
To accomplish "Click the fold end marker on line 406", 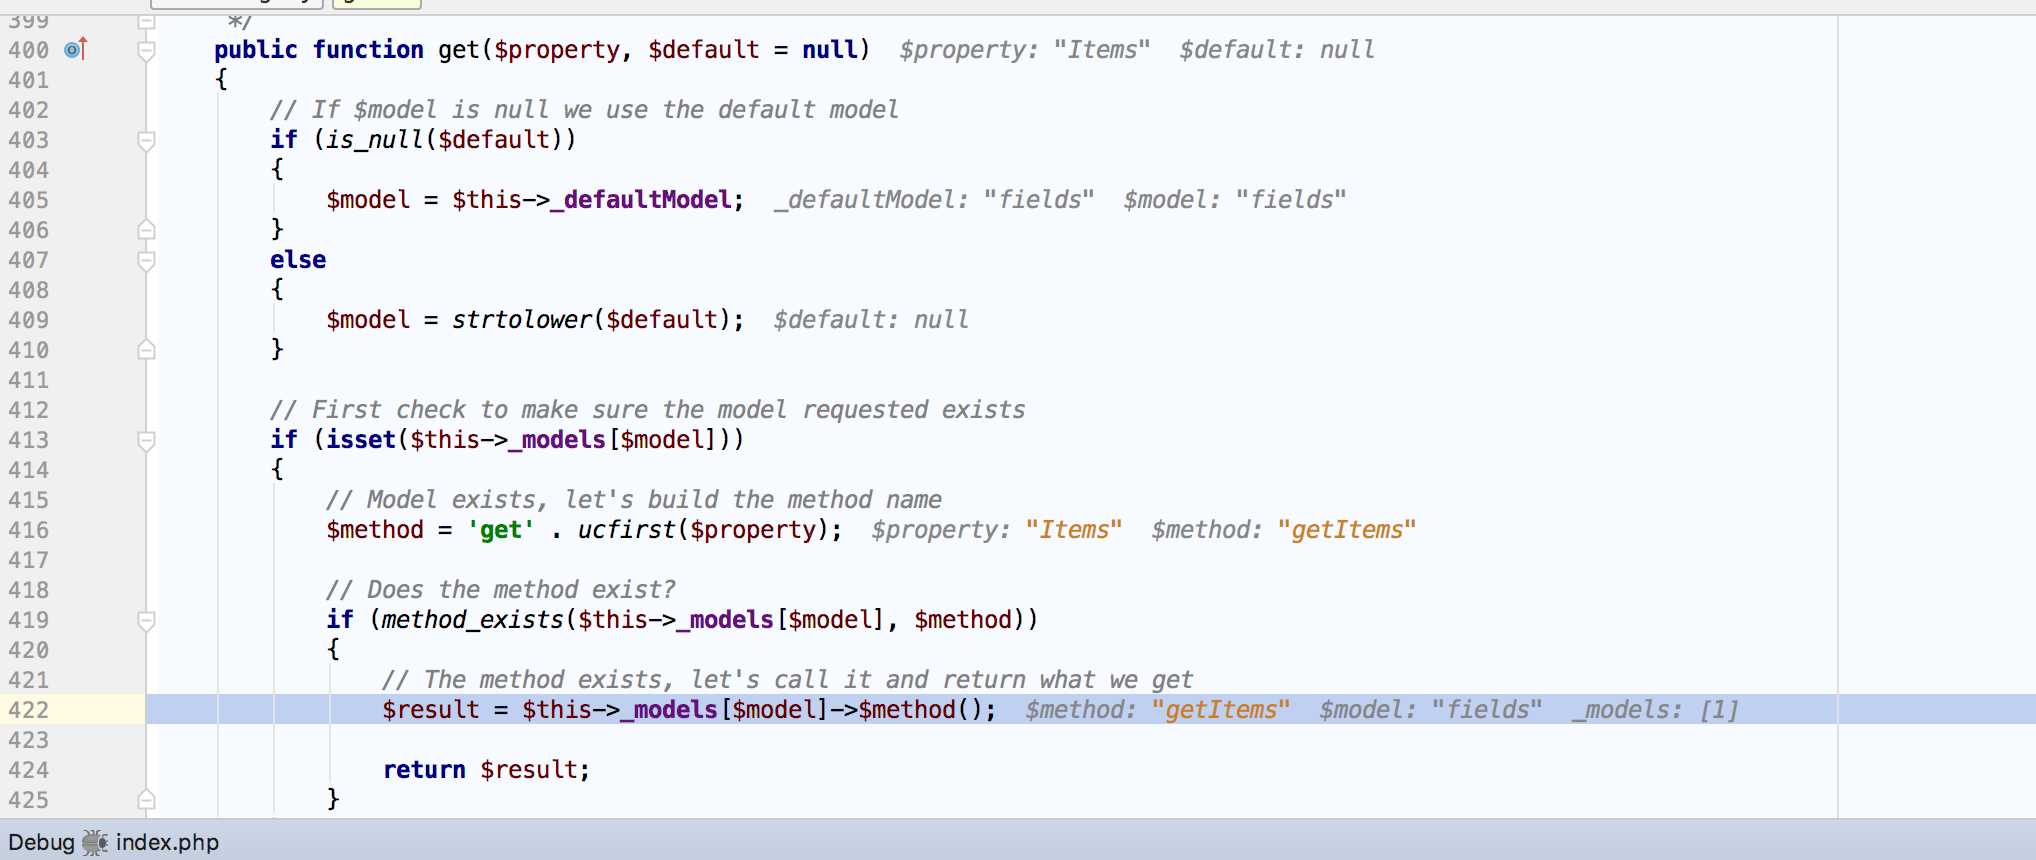I will 146,230.
